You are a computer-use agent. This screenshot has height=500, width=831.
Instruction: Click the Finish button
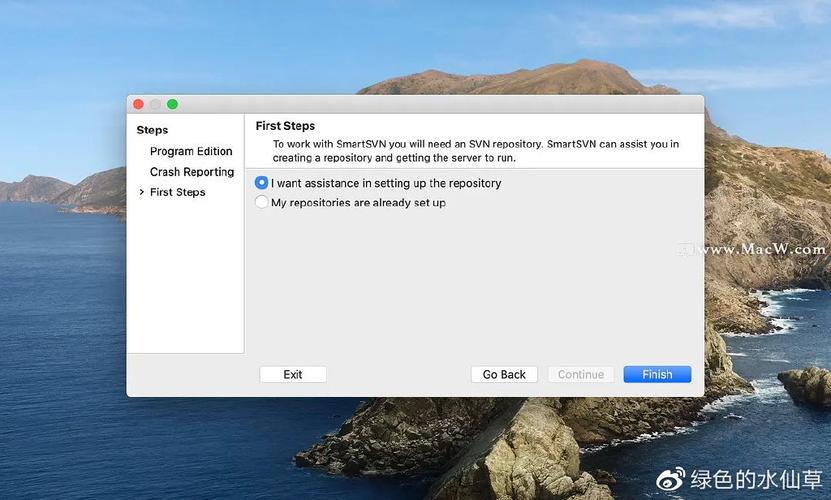pyautogui.click(x=657, y=374)
